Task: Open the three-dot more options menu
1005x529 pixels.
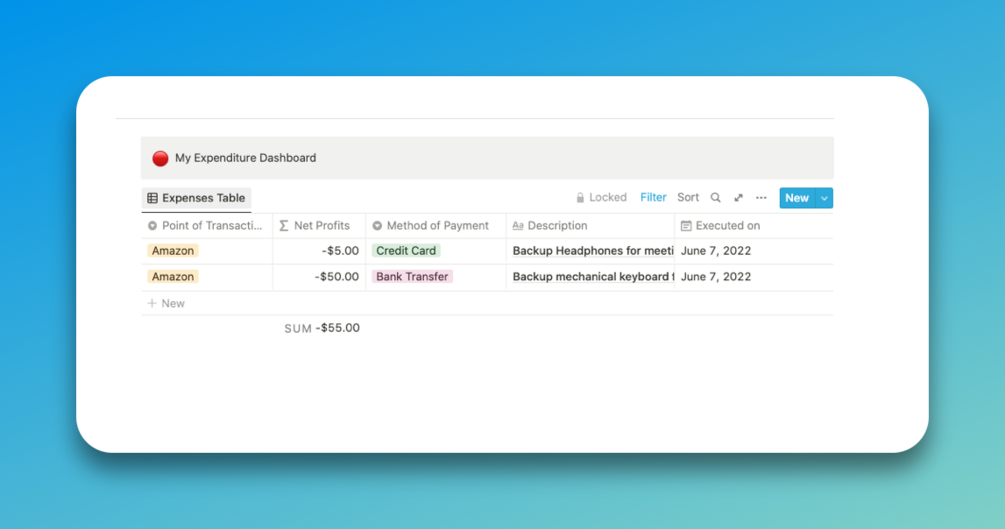Action: (x=761, y=198)
